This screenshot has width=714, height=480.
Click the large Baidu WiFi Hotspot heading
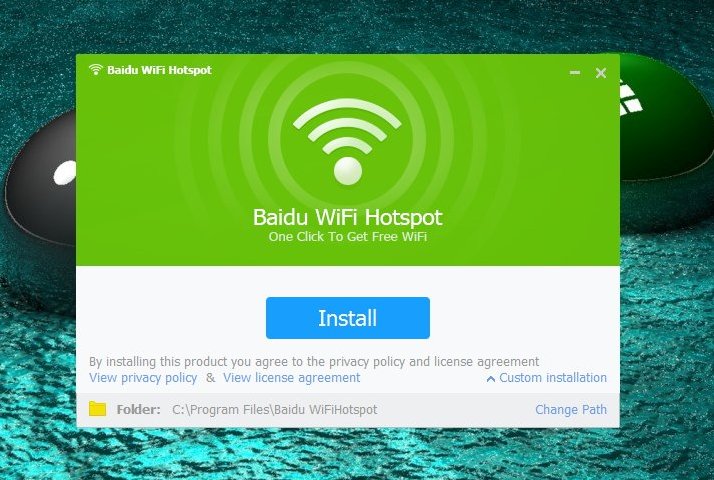point(347,217)
